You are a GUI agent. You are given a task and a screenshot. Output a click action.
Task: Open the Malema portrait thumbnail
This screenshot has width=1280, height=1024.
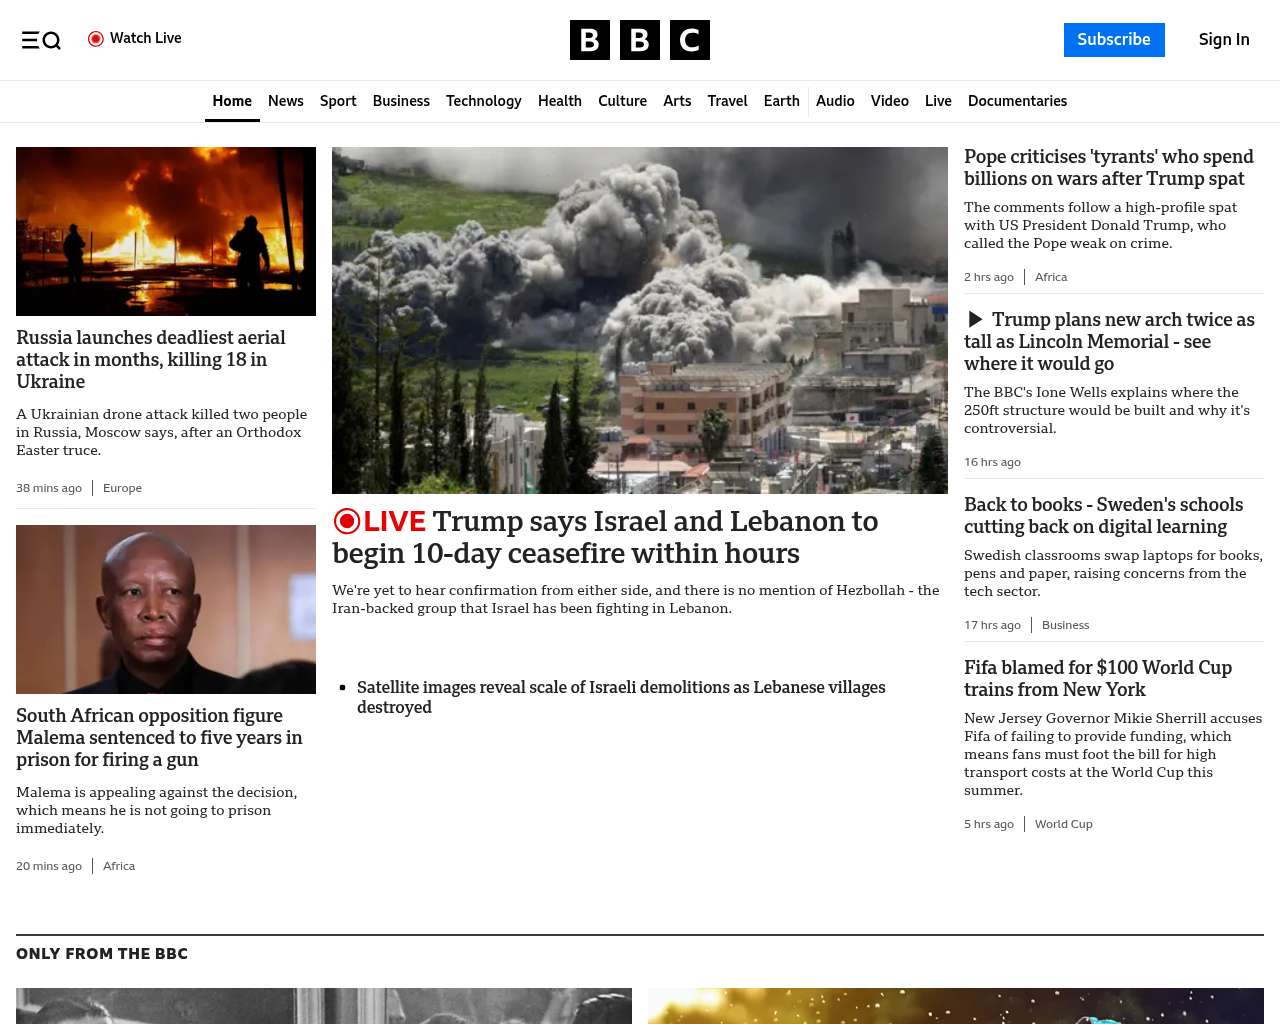(166, 609)
